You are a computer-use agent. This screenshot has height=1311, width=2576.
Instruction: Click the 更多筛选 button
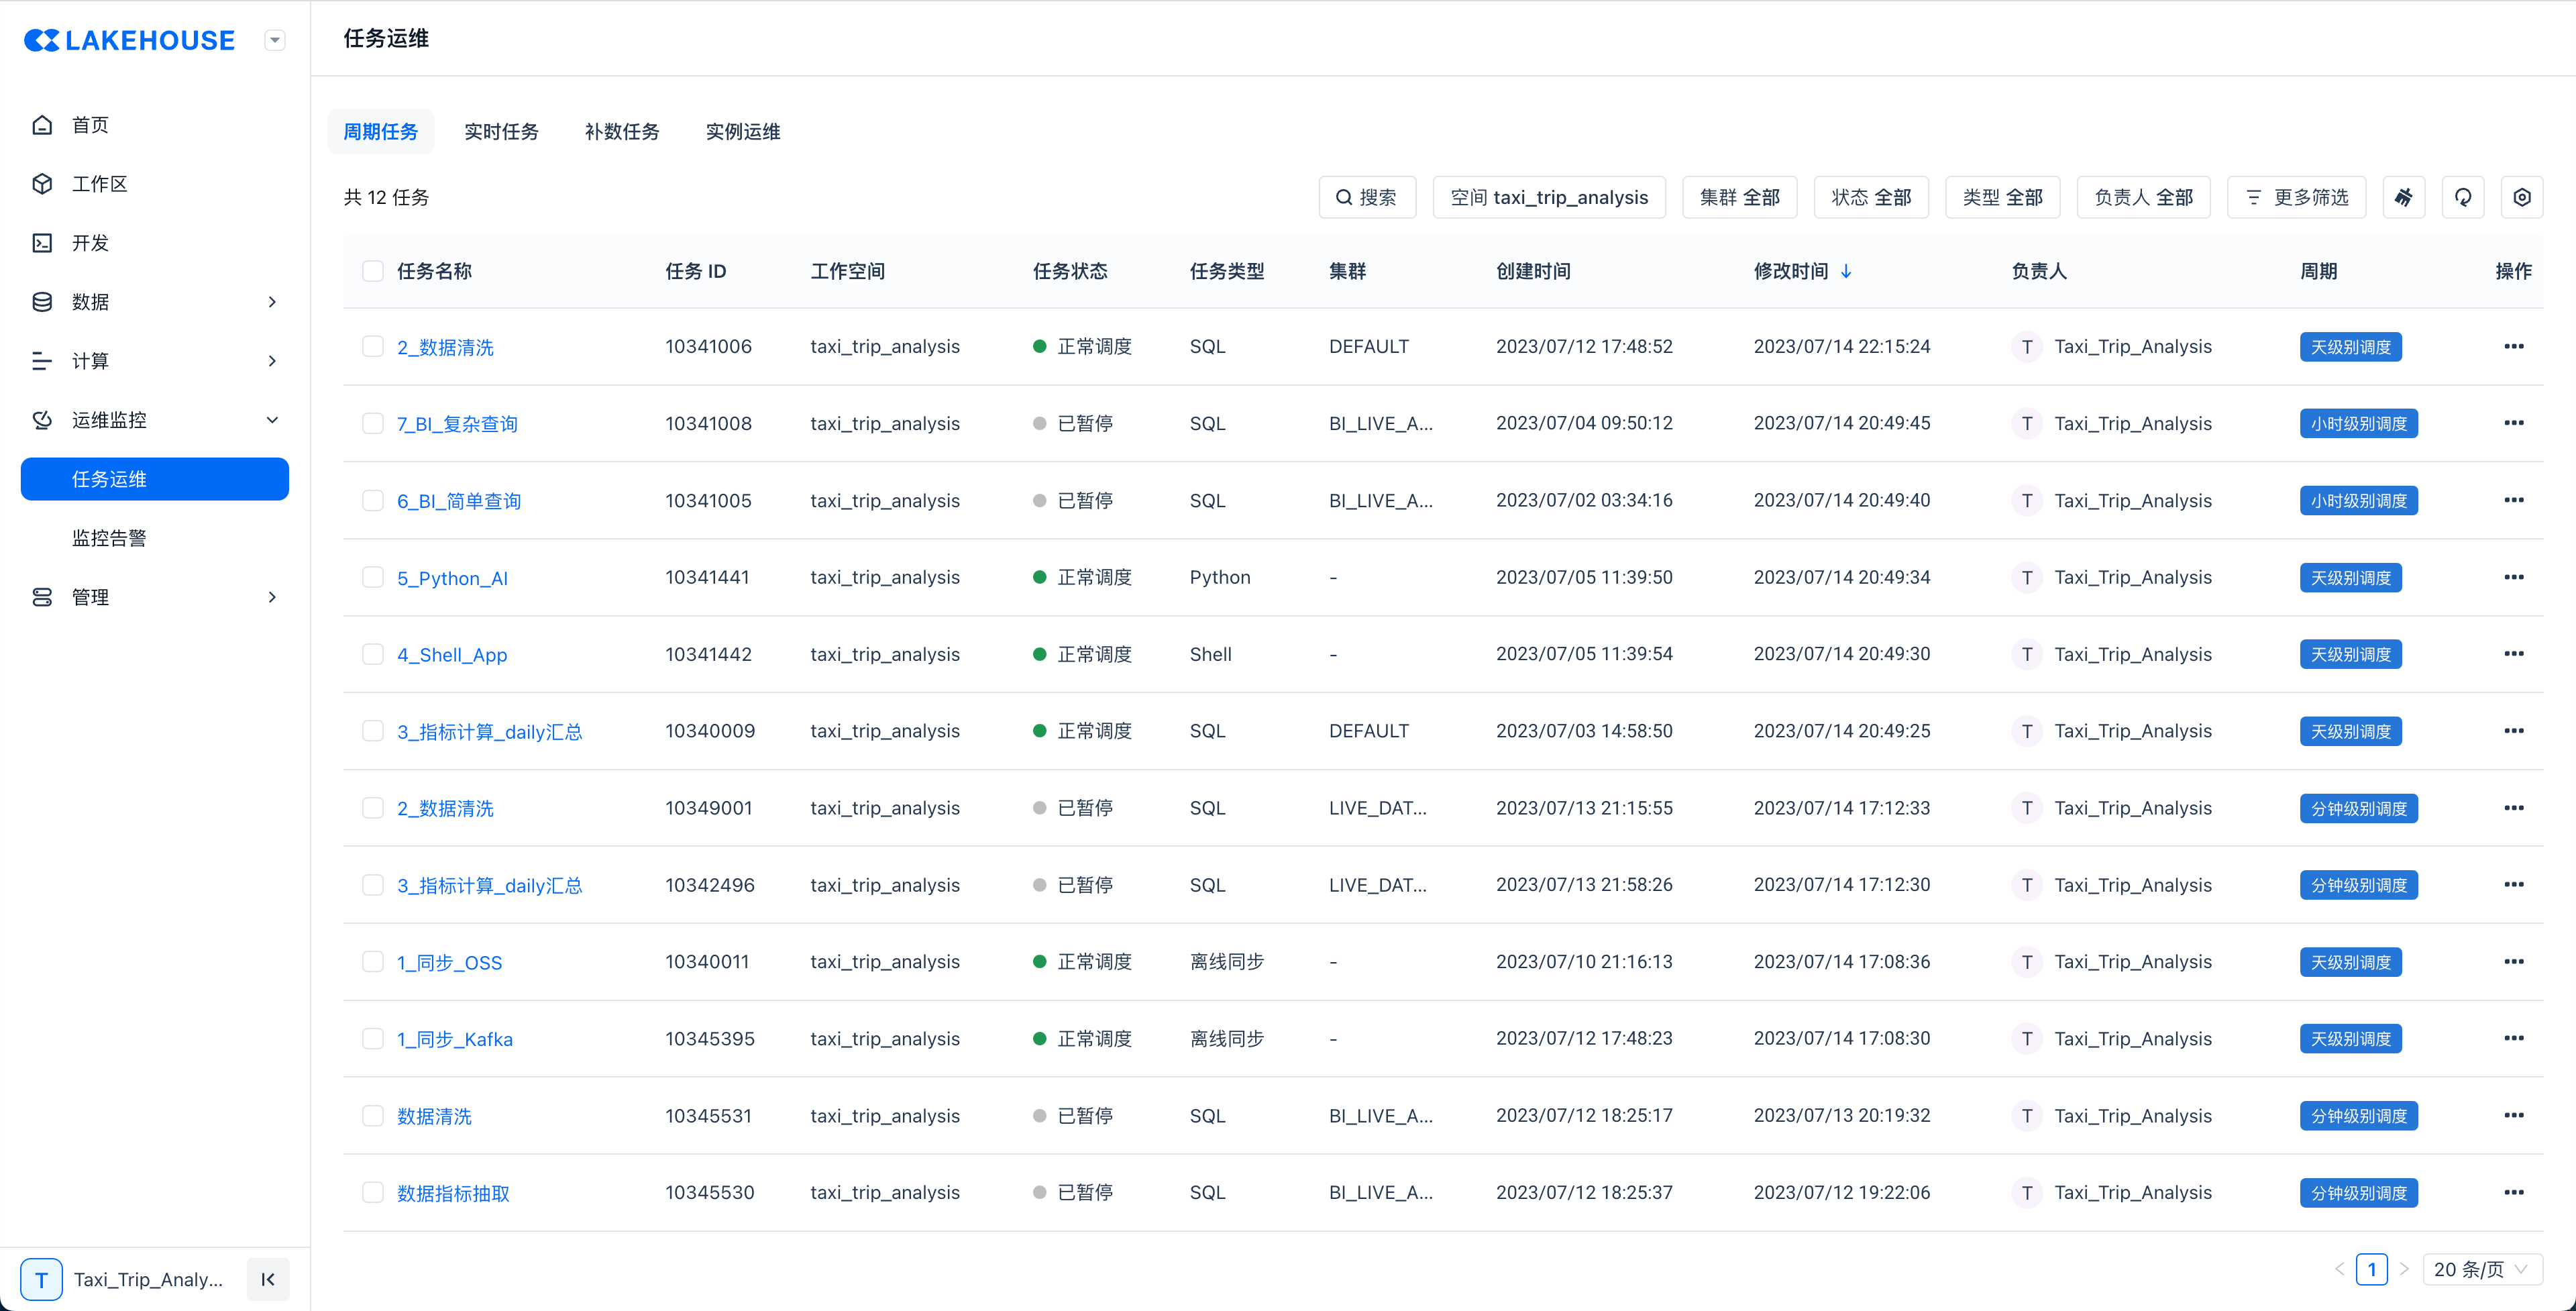click(x=2296, y=197)
